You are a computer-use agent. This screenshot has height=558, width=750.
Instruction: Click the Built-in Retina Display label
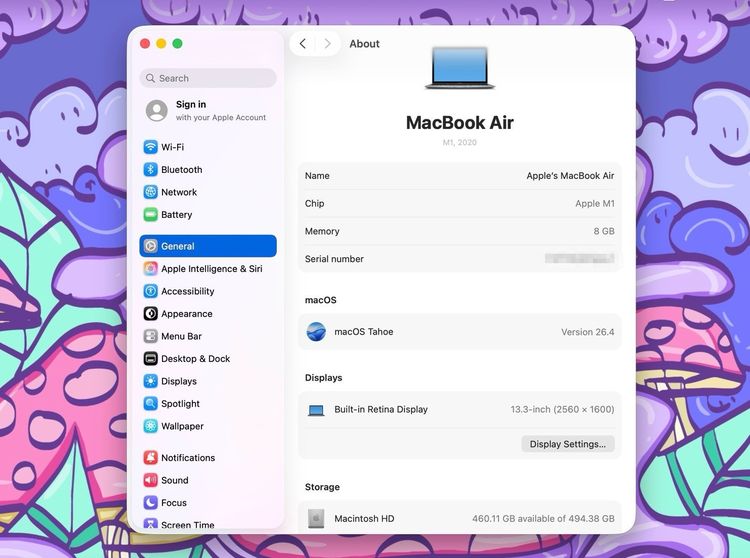click(x=381, y=409)
